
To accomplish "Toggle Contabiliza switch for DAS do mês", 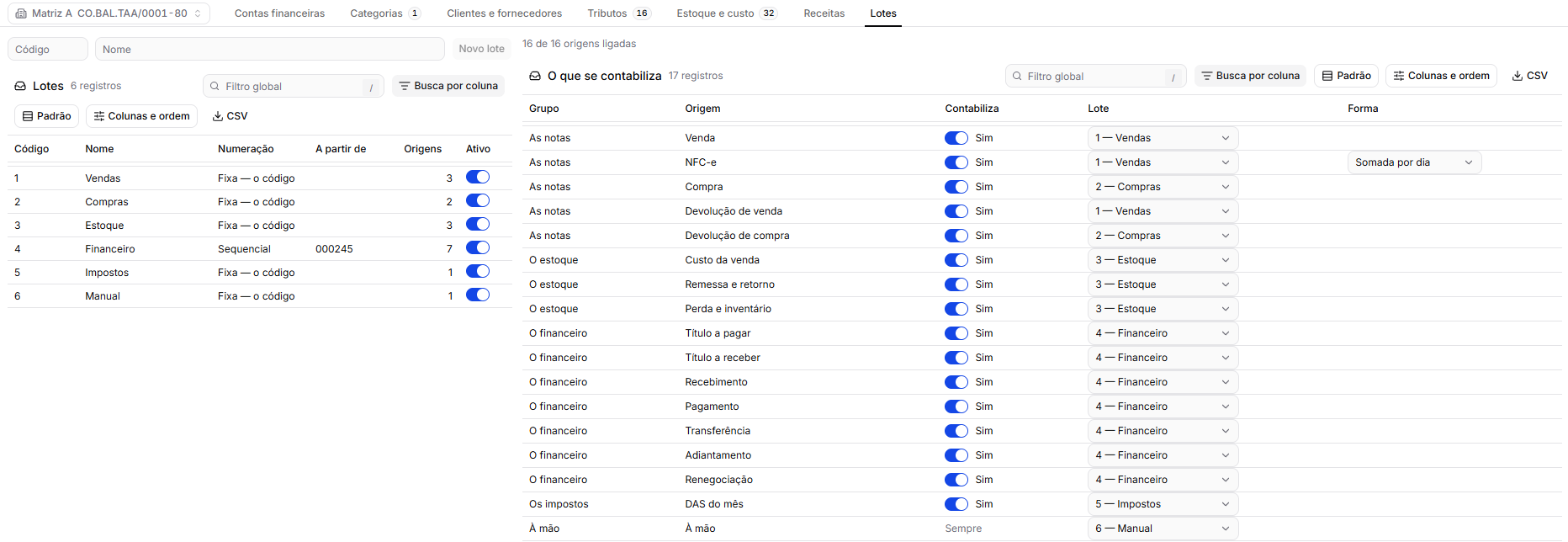I will point(956,504).
